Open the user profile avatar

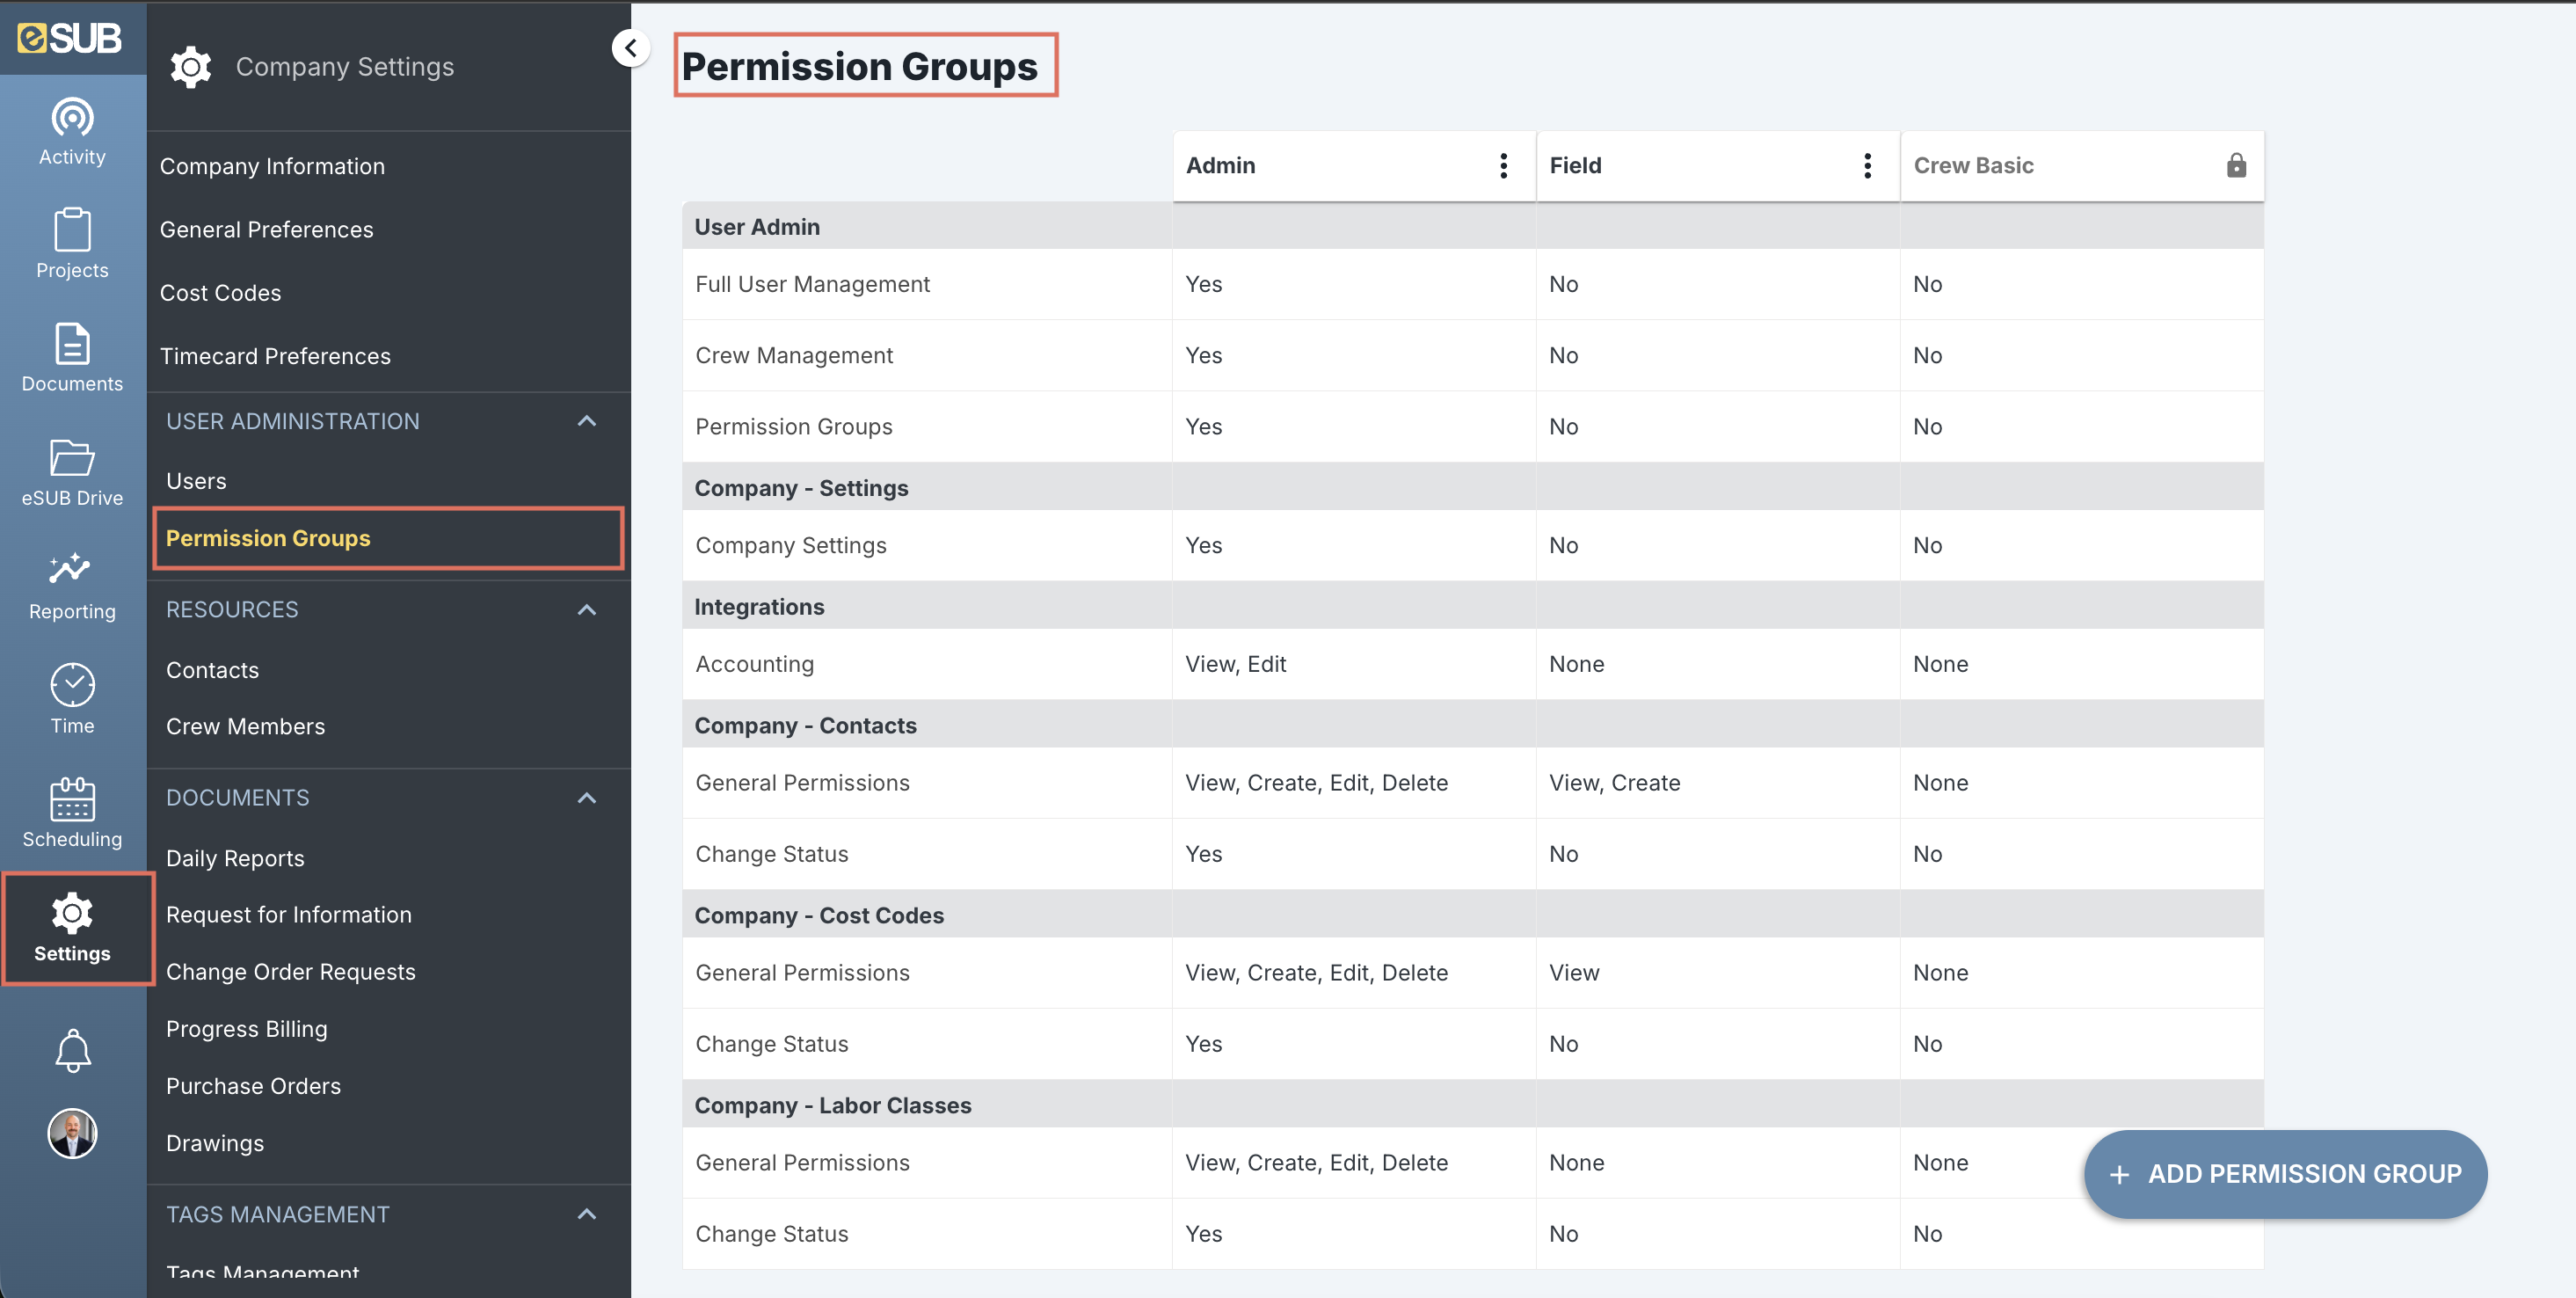coord(72,1133)
